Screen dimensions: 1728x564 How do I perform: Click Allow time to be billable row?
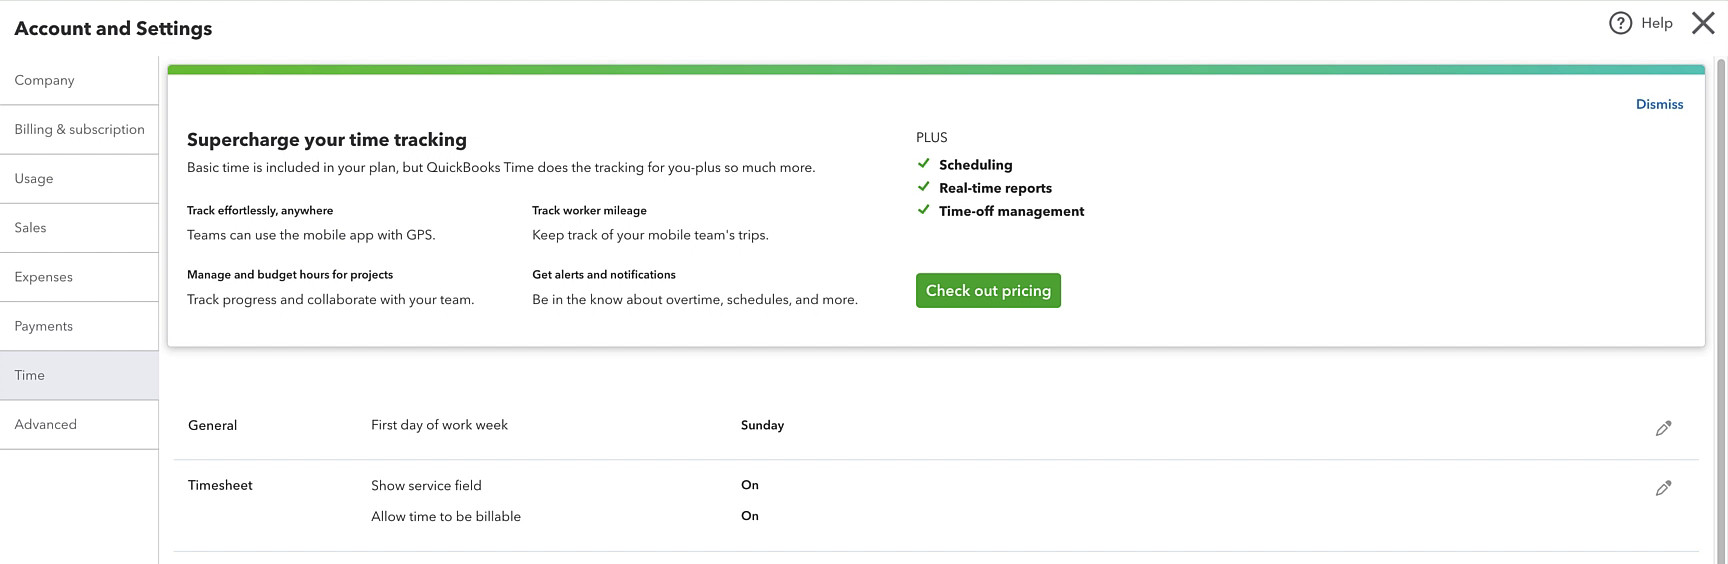[446, 516]
